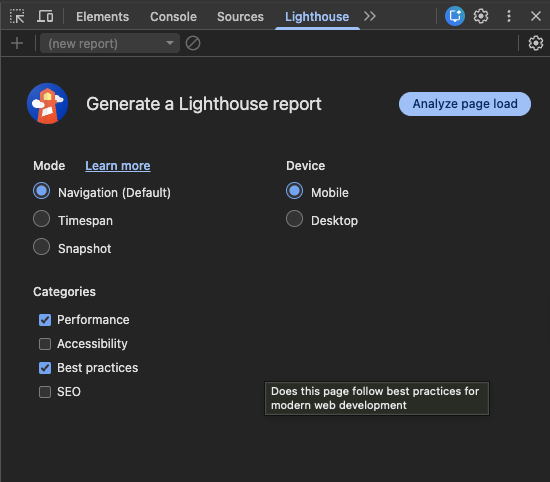Viewport: 550px width, 482px height.
Task: Select the Lighthouse tab
Action: point(317,16)
